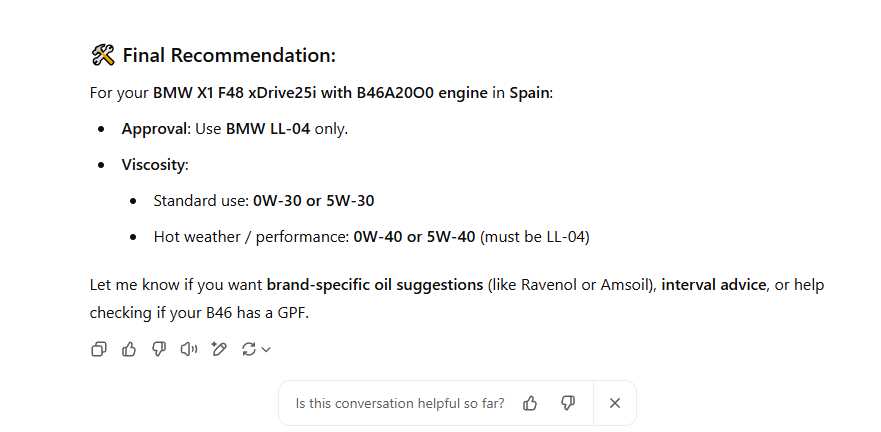
Task: Click the bold 'Spain' word in the intro line
Action: point(529,93)
